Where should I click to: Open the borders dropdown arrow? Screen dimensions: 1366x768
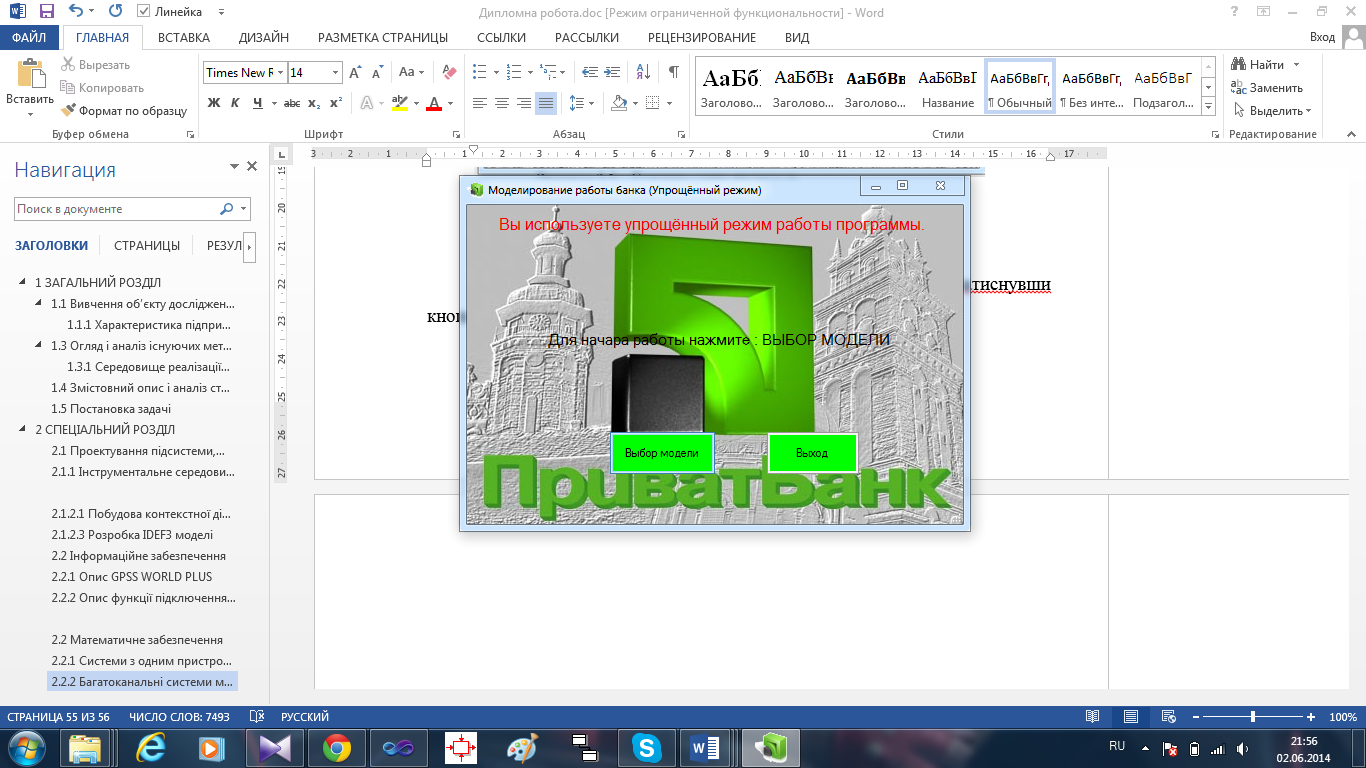[668, 103]
